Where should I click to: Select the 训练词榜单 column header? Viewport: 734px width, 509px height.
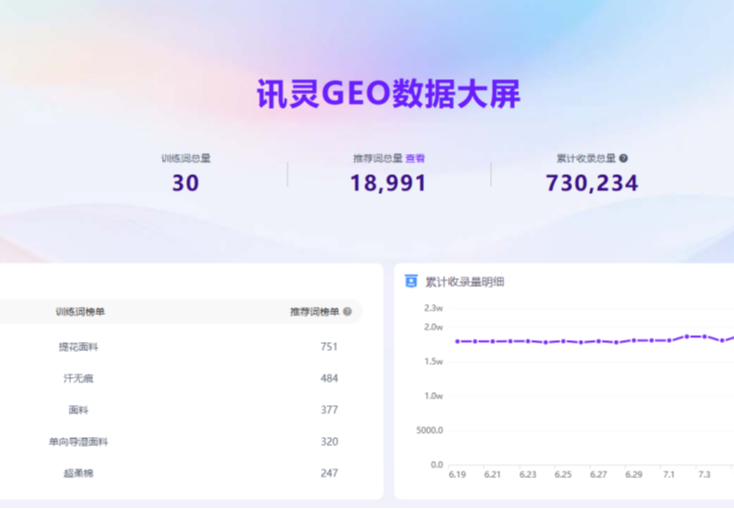point(80,311)
